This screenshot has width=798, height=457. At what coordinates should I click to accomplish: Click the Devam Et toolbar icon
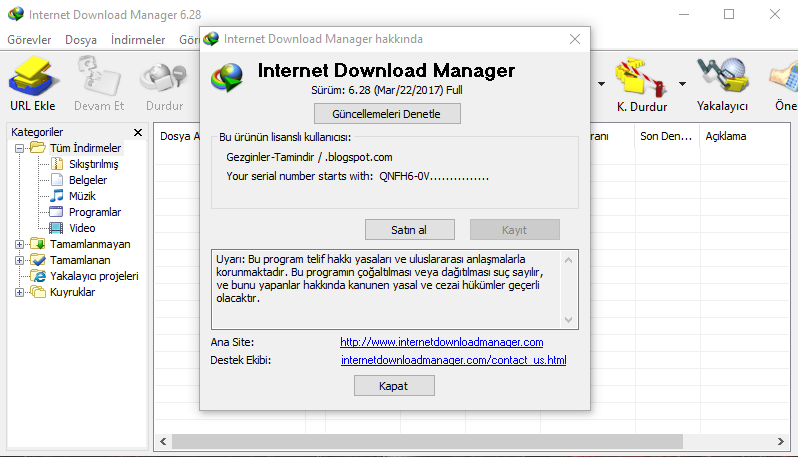pyautogui.click(x=99, y=76)
